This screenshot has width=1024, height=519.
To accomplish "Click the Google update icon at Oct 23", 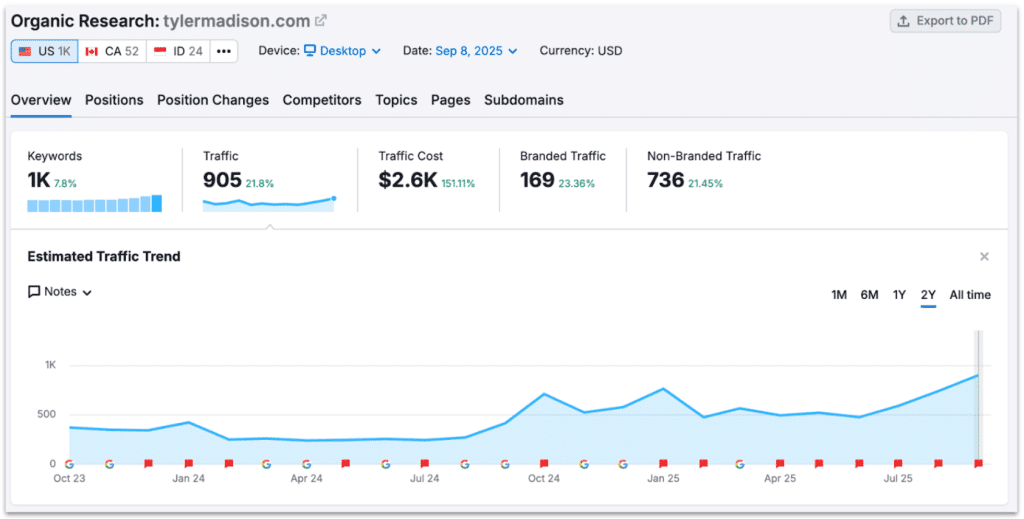I will [x=69, y=464].
